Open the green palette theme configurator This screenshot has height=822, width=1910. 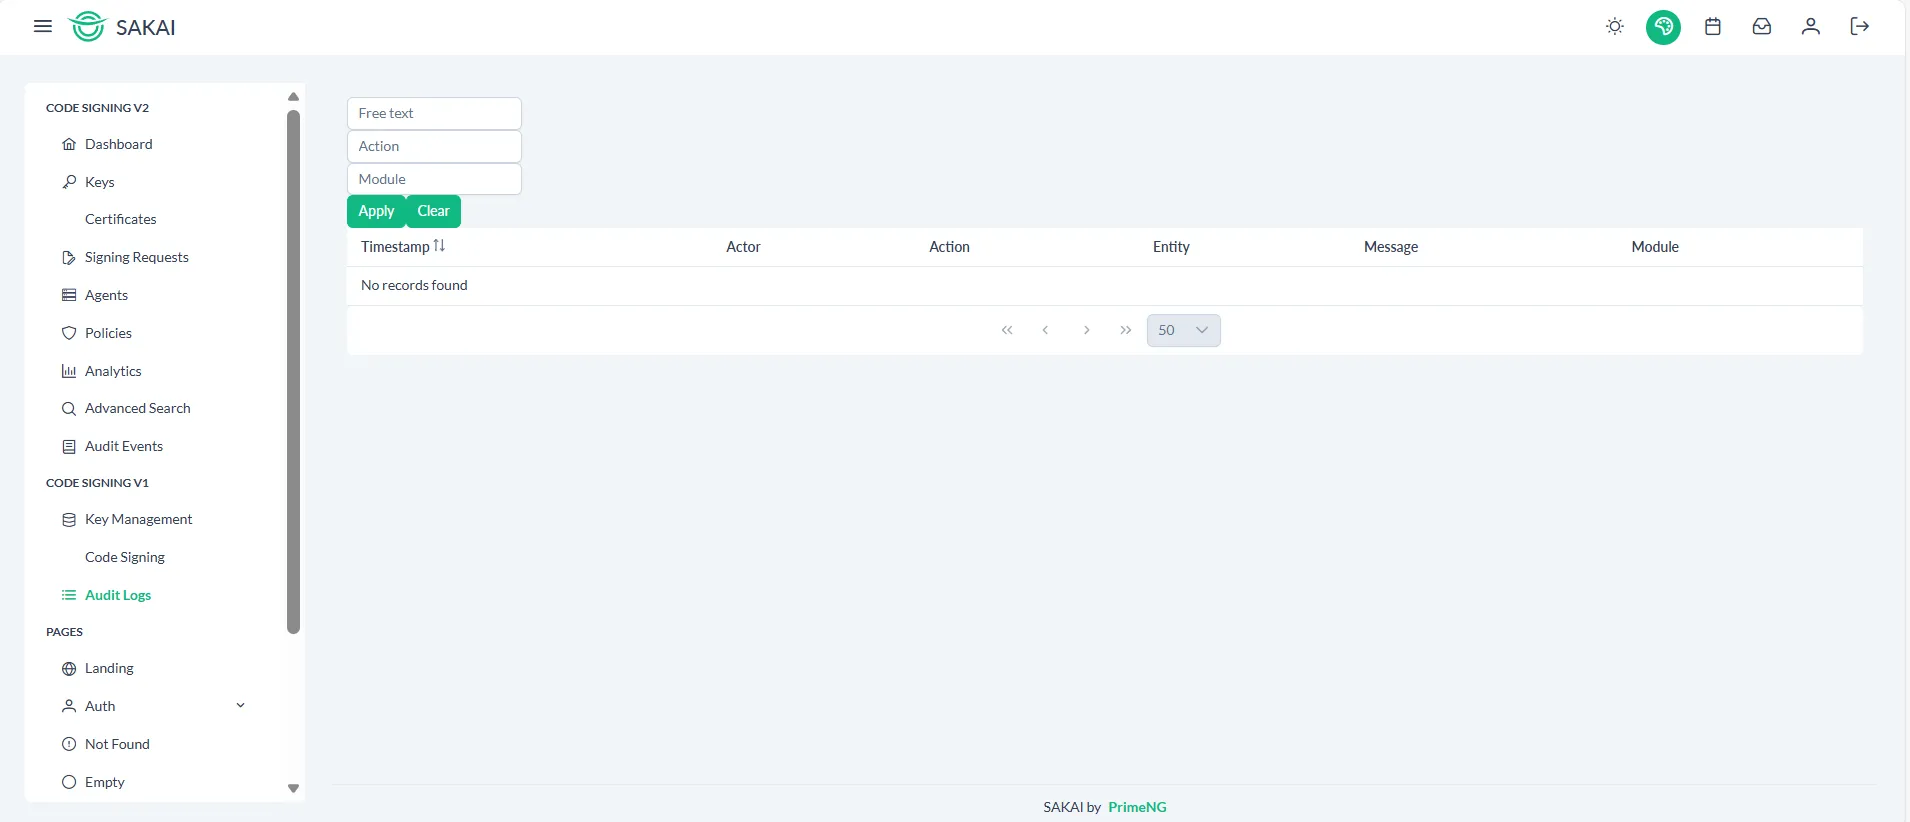tap(1663, 27)
